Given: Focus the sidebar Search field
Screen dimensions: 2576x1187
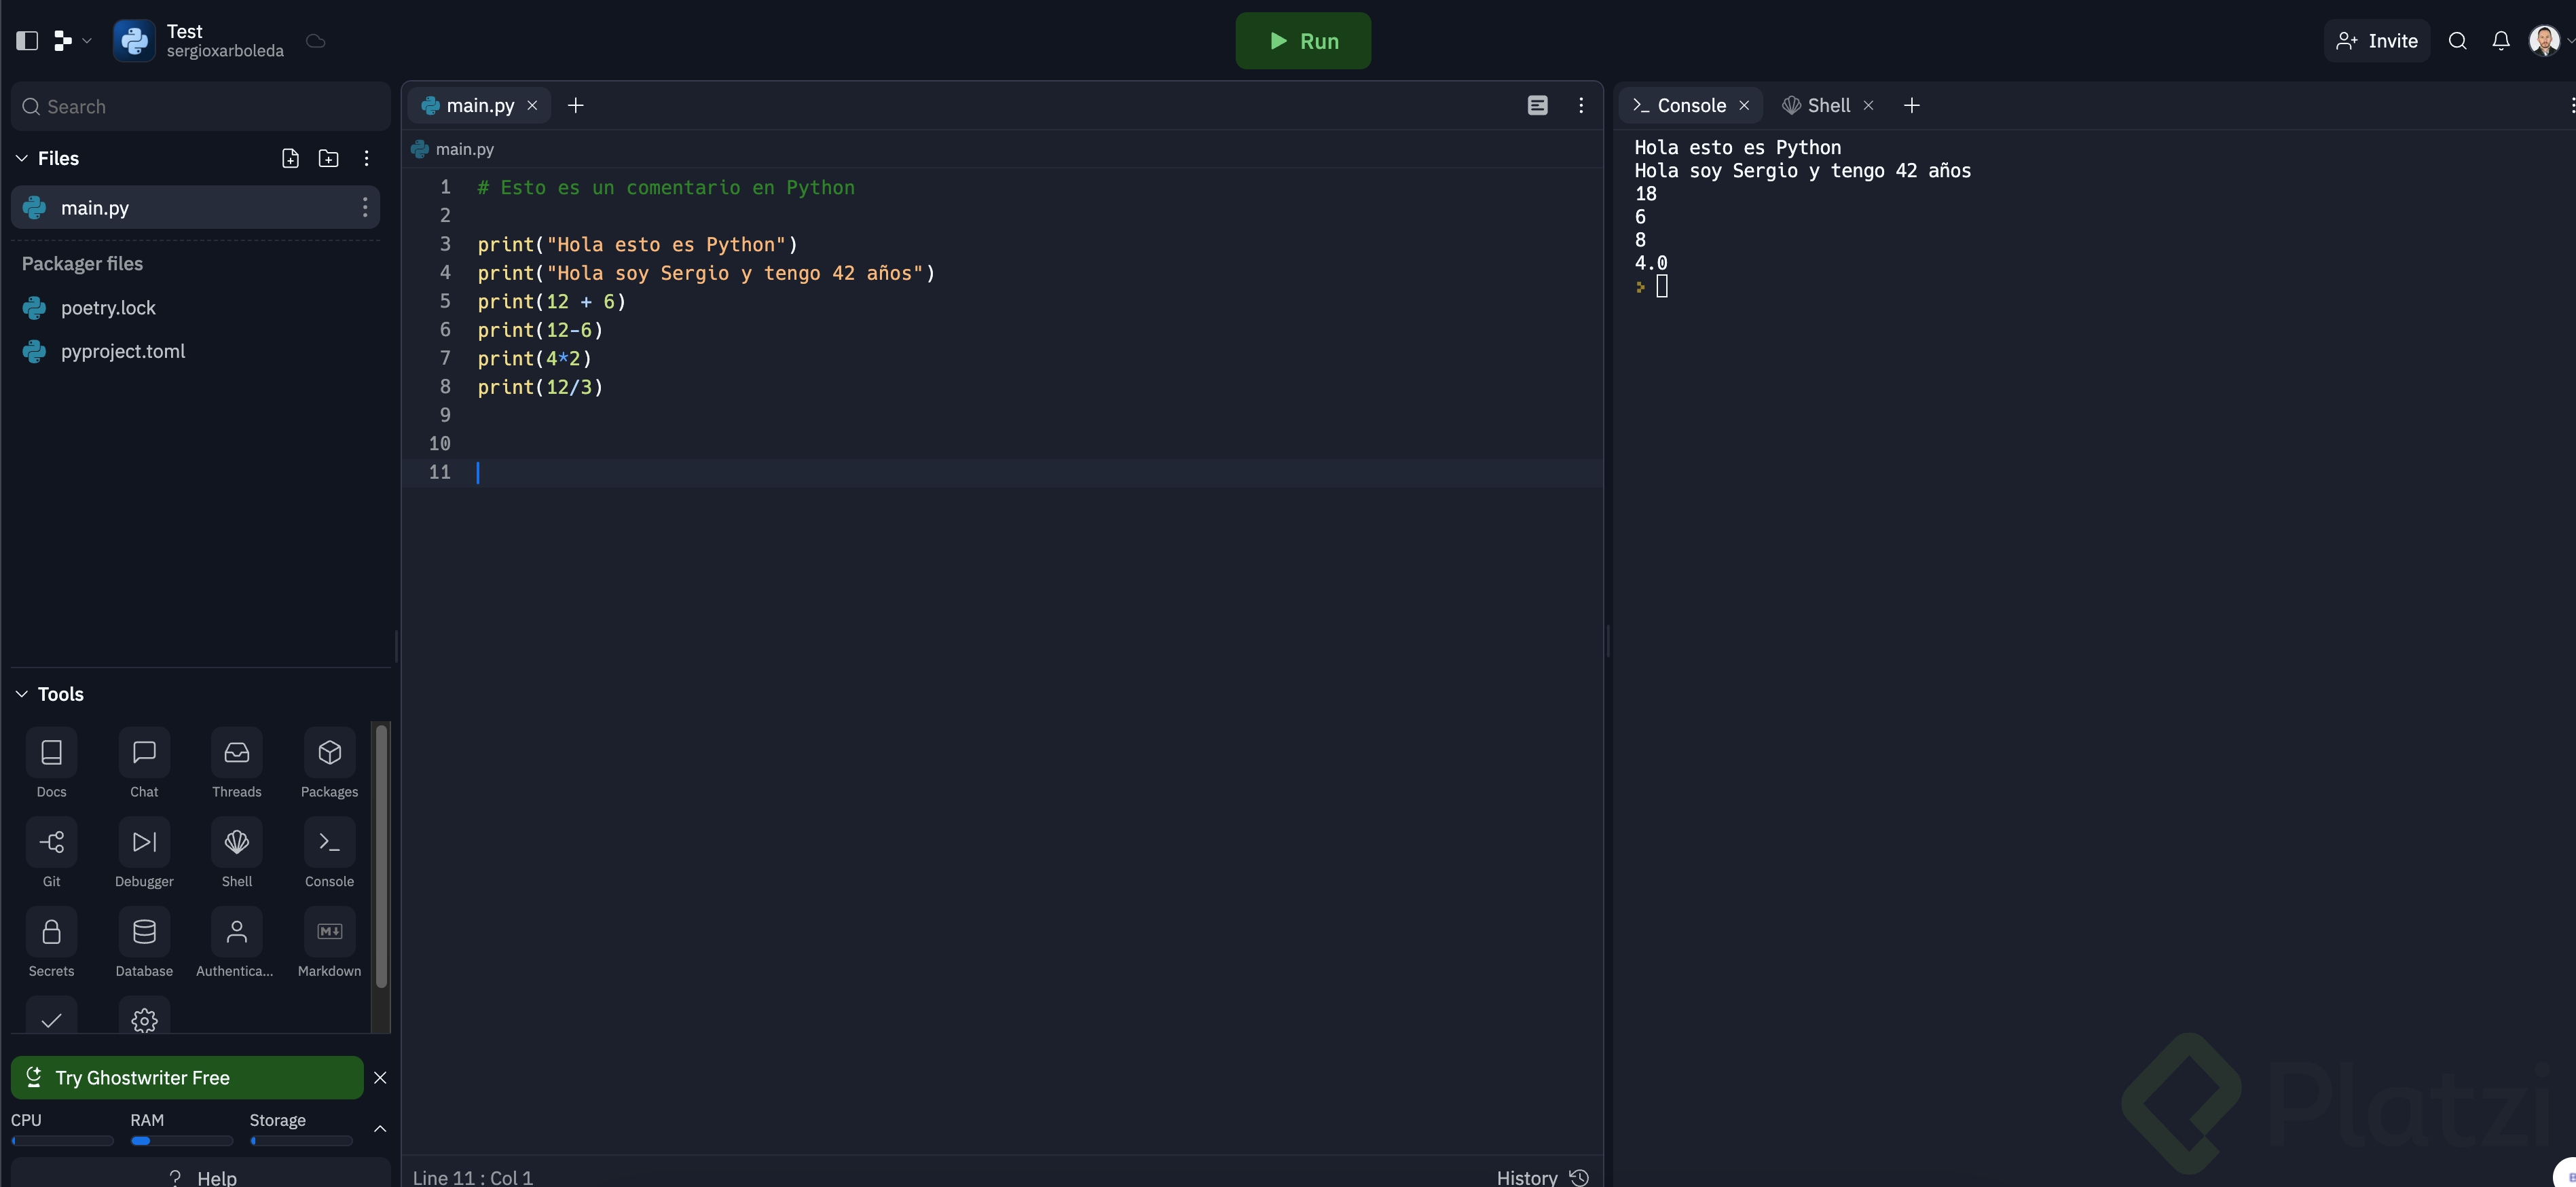Looking at the screenshot, I should click(200, 107).
